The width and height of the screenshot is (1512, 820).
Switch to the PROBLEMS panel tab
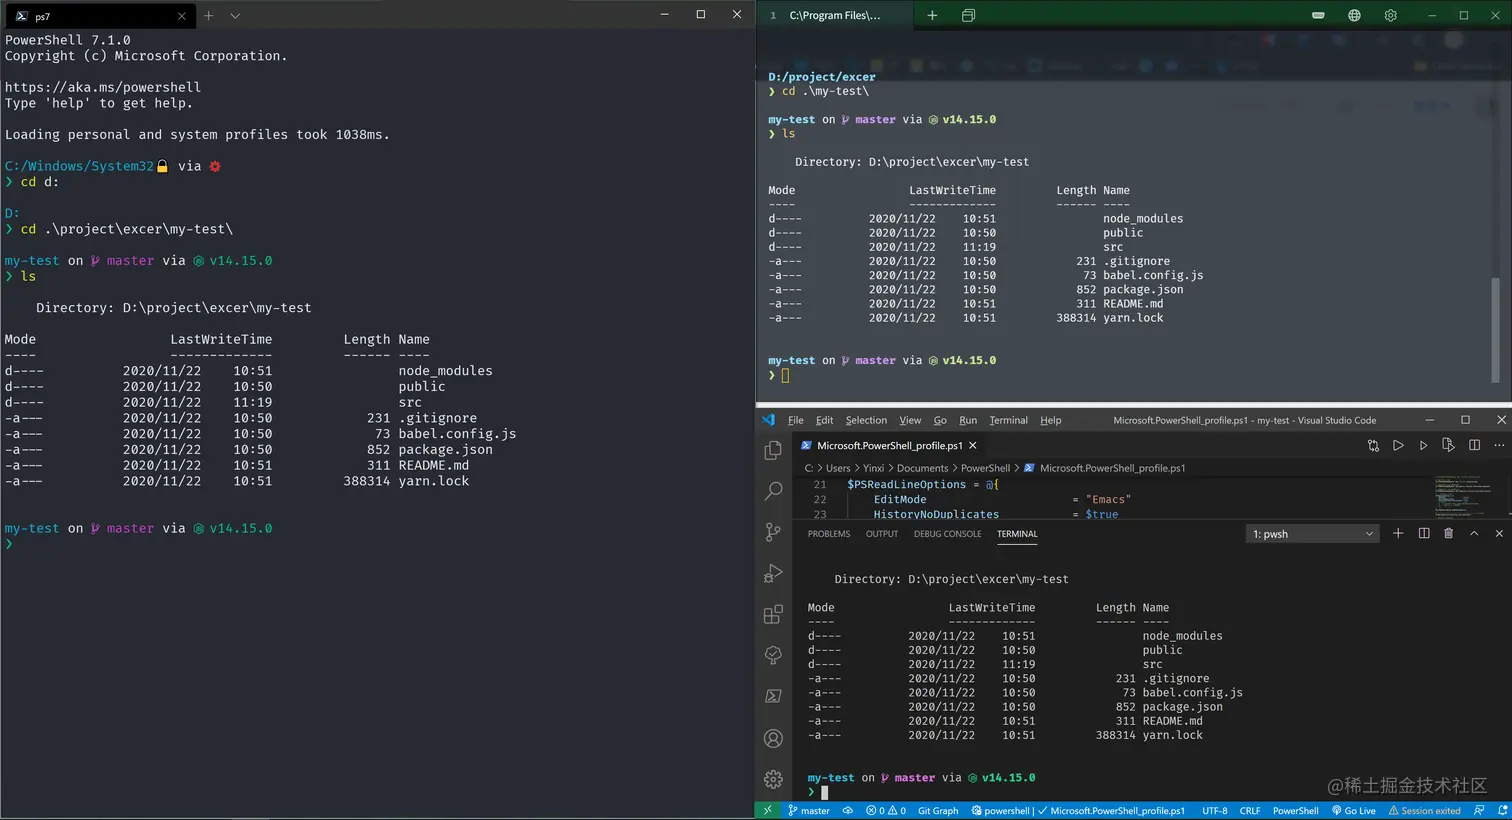pyautogui.click(x=828, y=534)
